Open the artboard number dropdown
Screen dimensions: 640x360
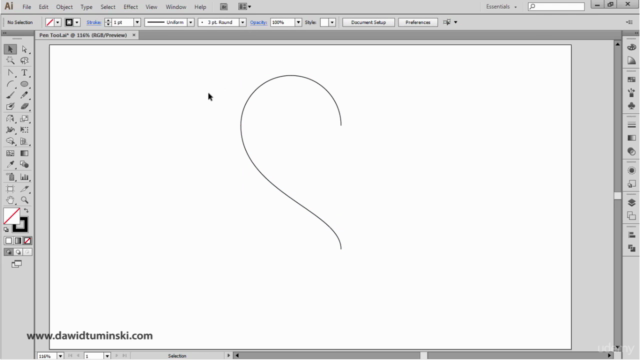point(107,356)
